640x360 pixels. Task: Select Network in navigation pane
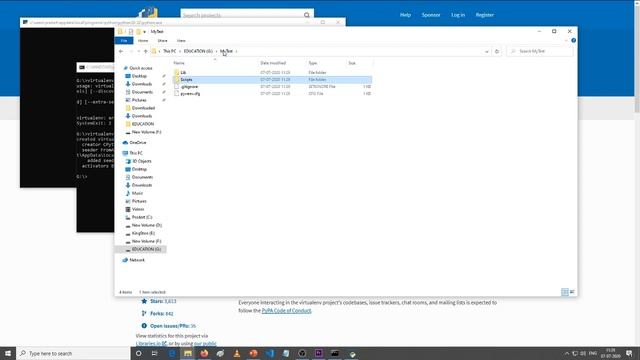(137, 260)
